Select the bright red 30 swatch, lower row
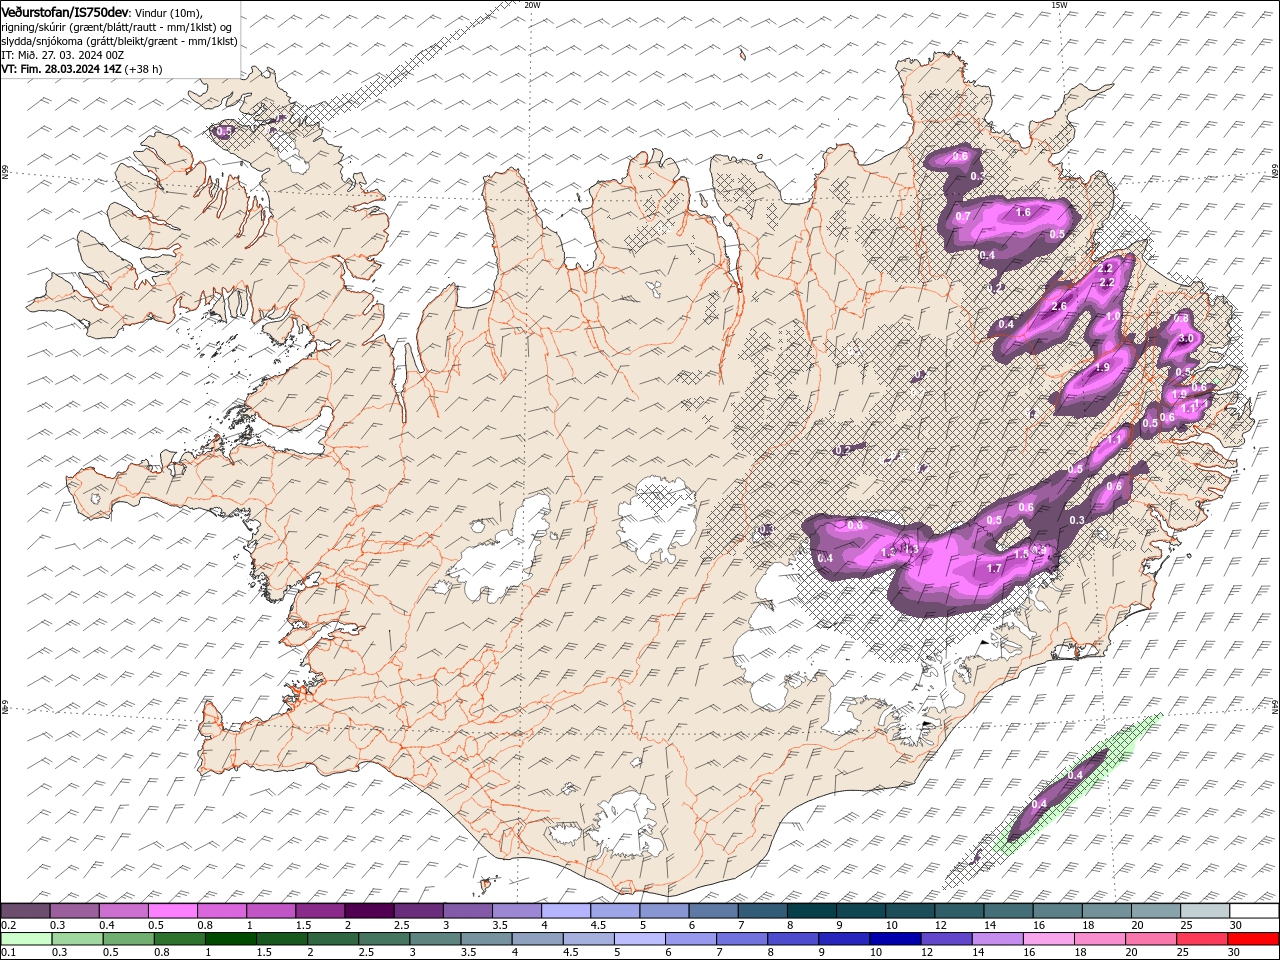The width and height of the screenshot is (1280, 960). 1252,939
